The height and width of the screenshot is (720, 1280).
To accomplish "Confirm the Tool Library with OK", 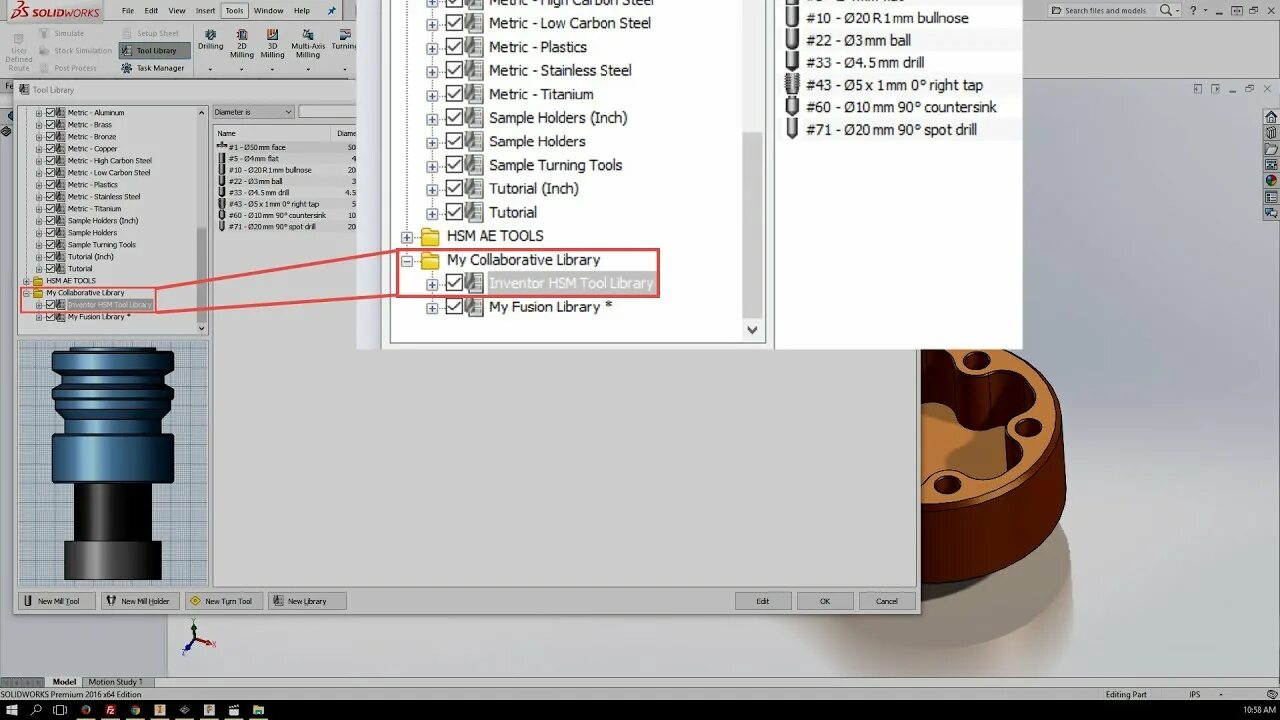I will pos(825,601).
